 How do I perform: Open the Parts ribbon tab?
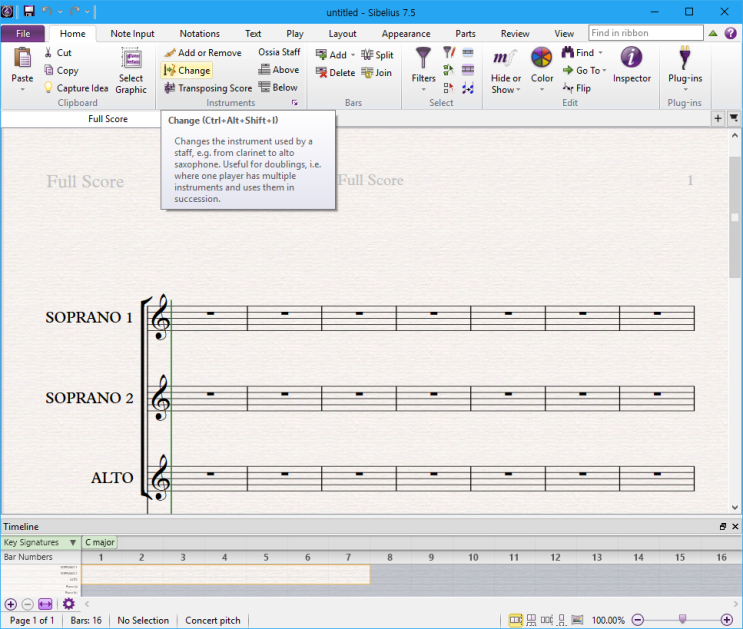(465, 34)
